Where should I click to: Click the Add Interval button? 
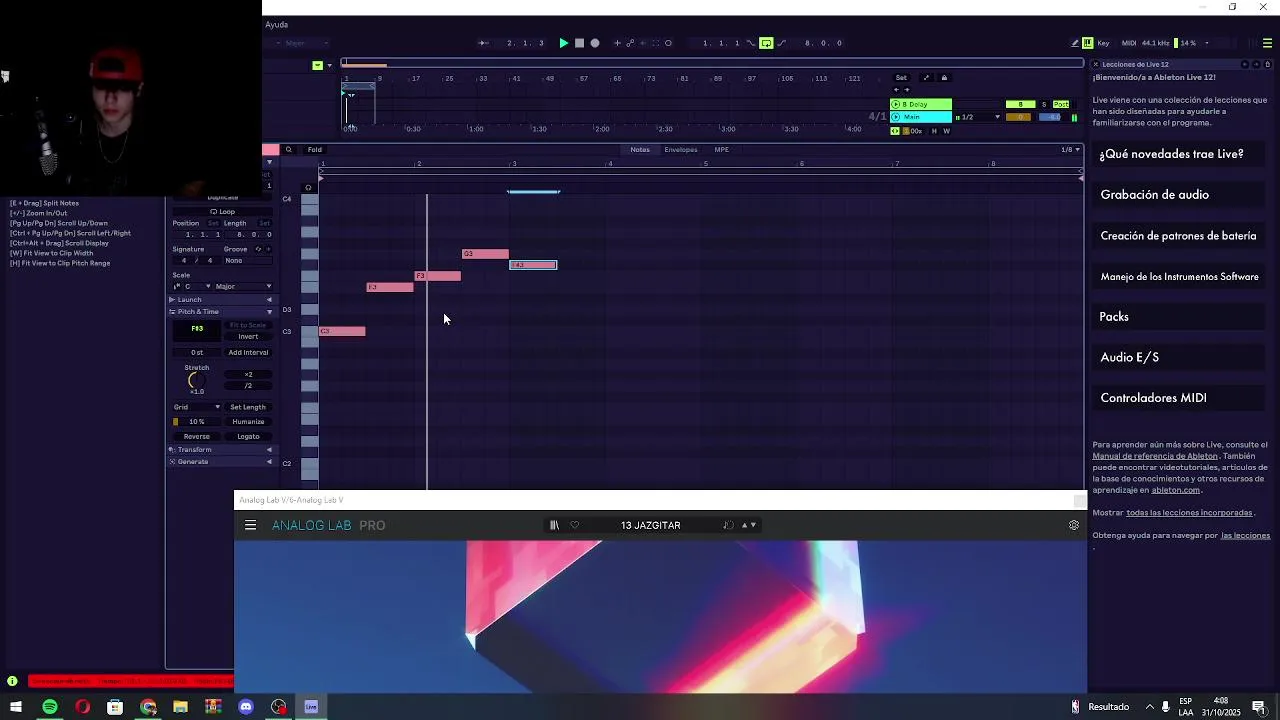248,352
